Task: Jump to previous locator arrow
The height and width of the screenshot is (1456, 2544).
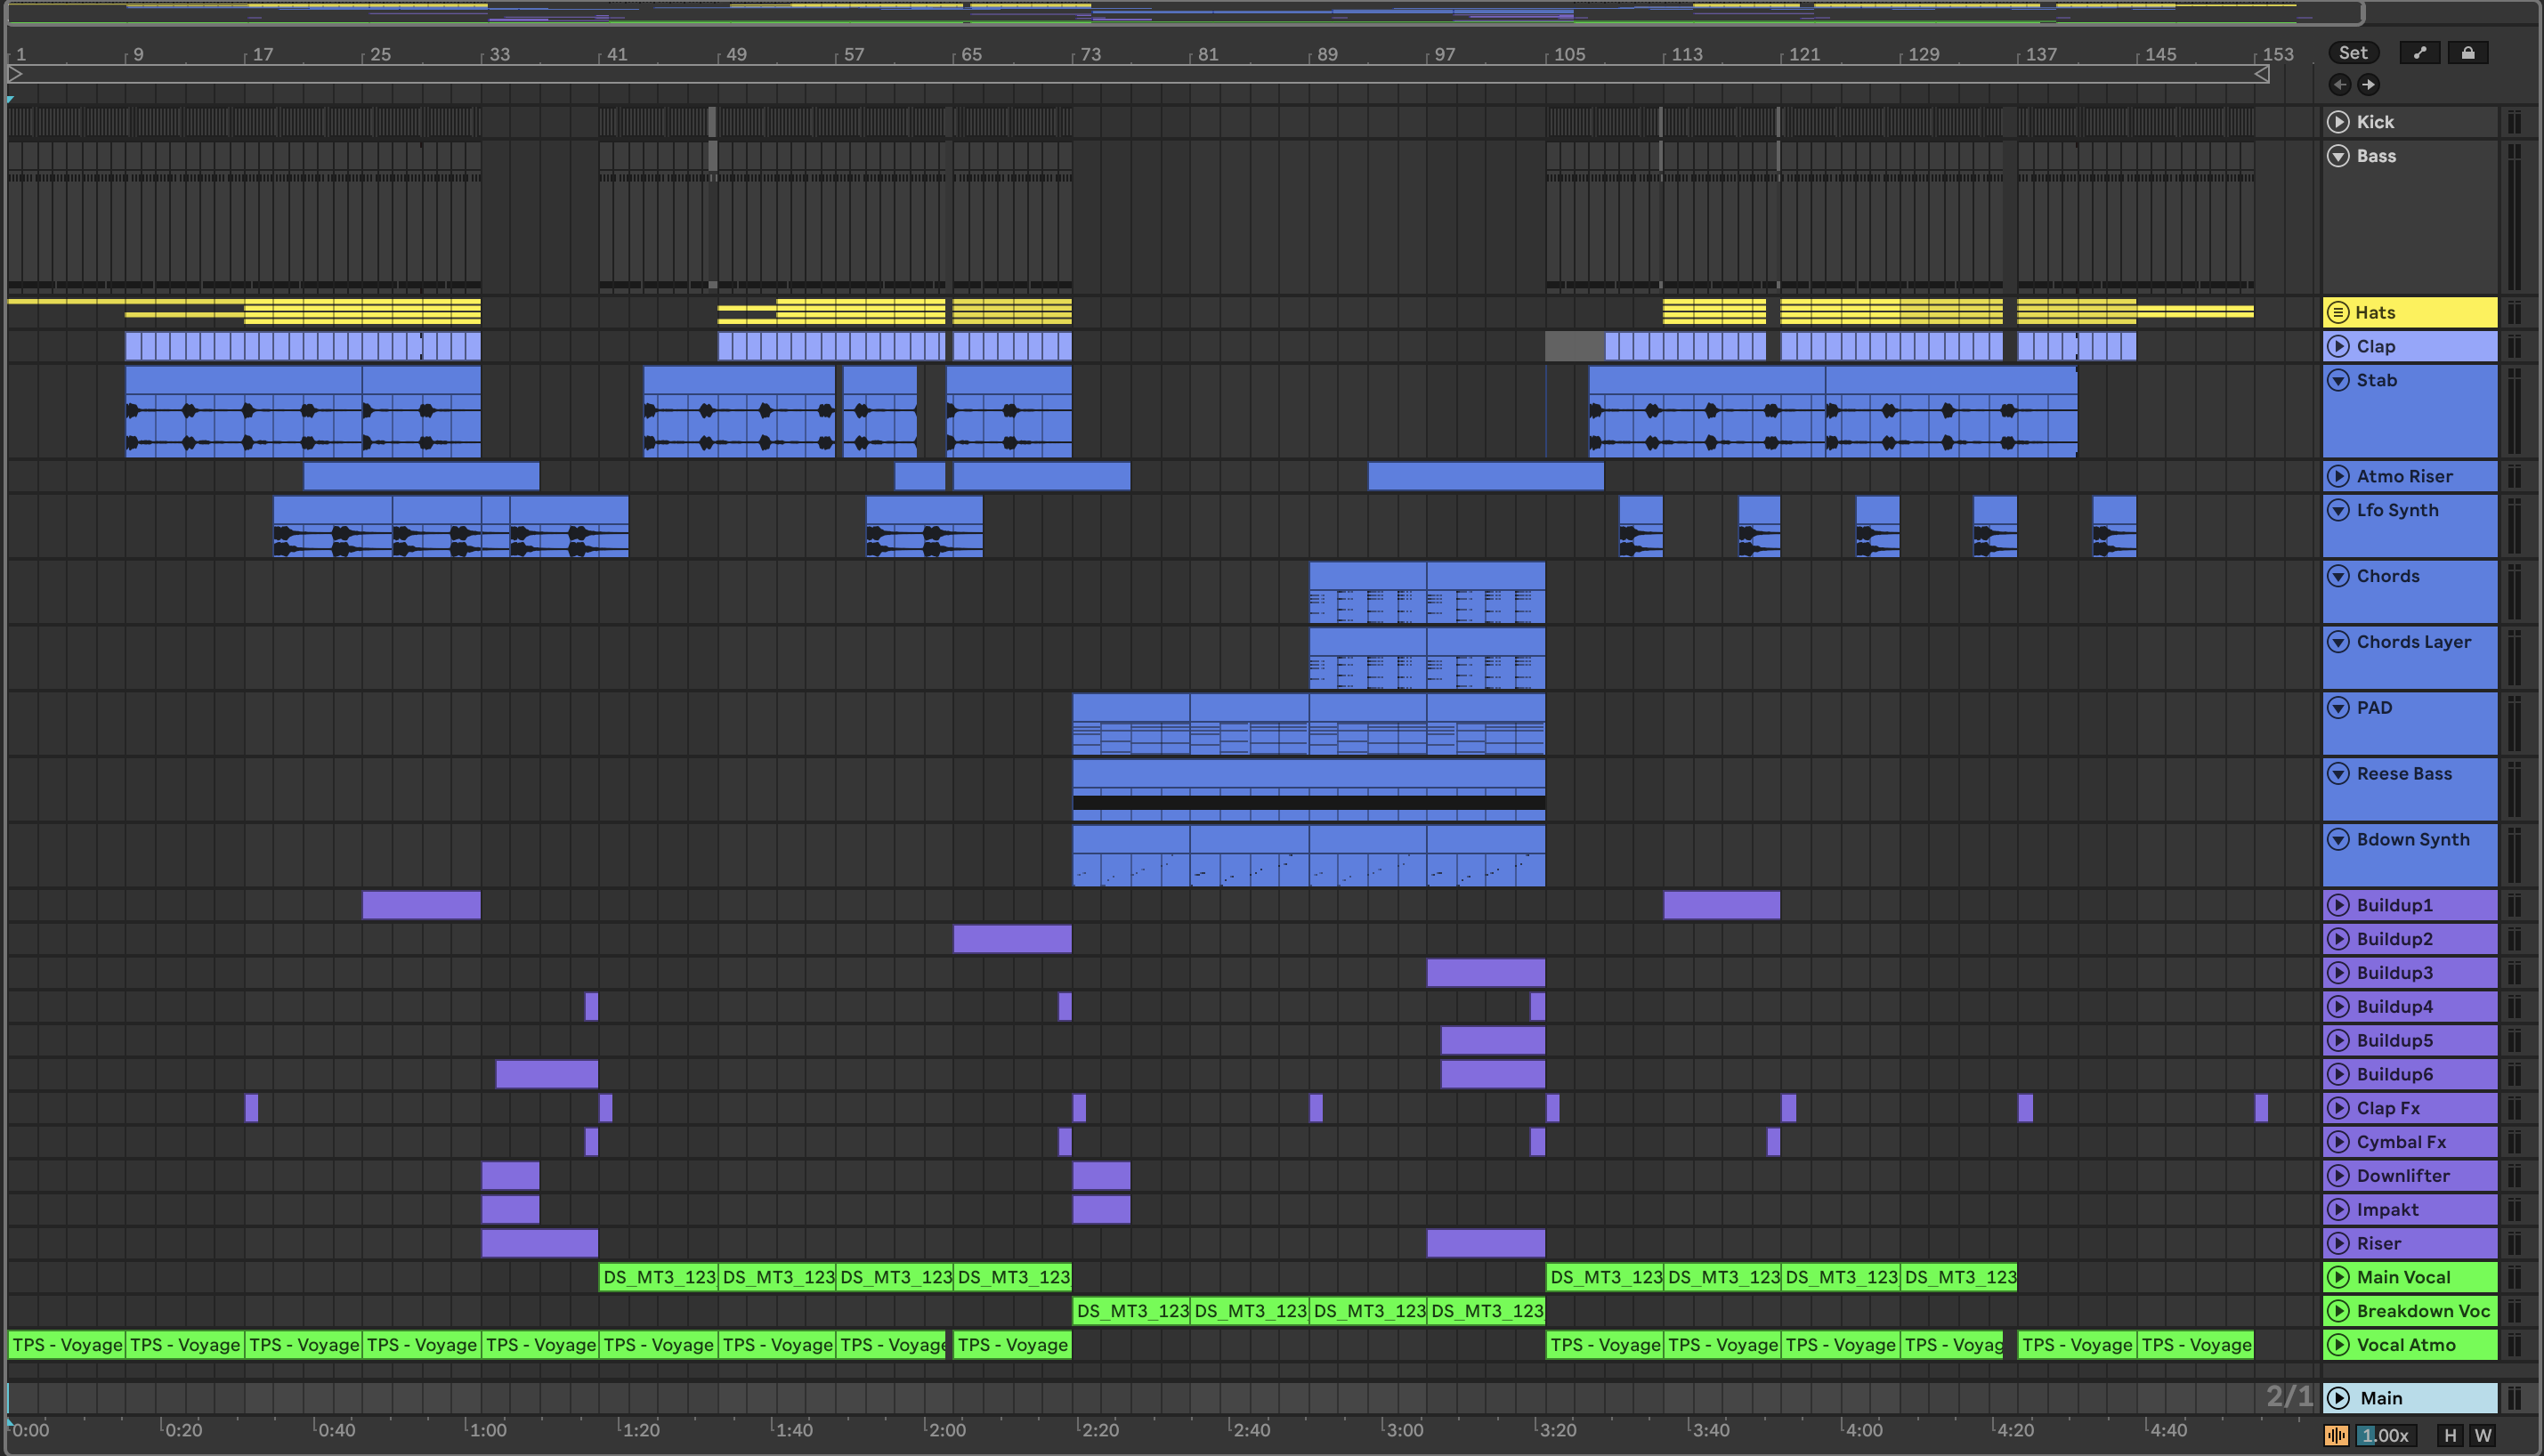Action: 2340,84
